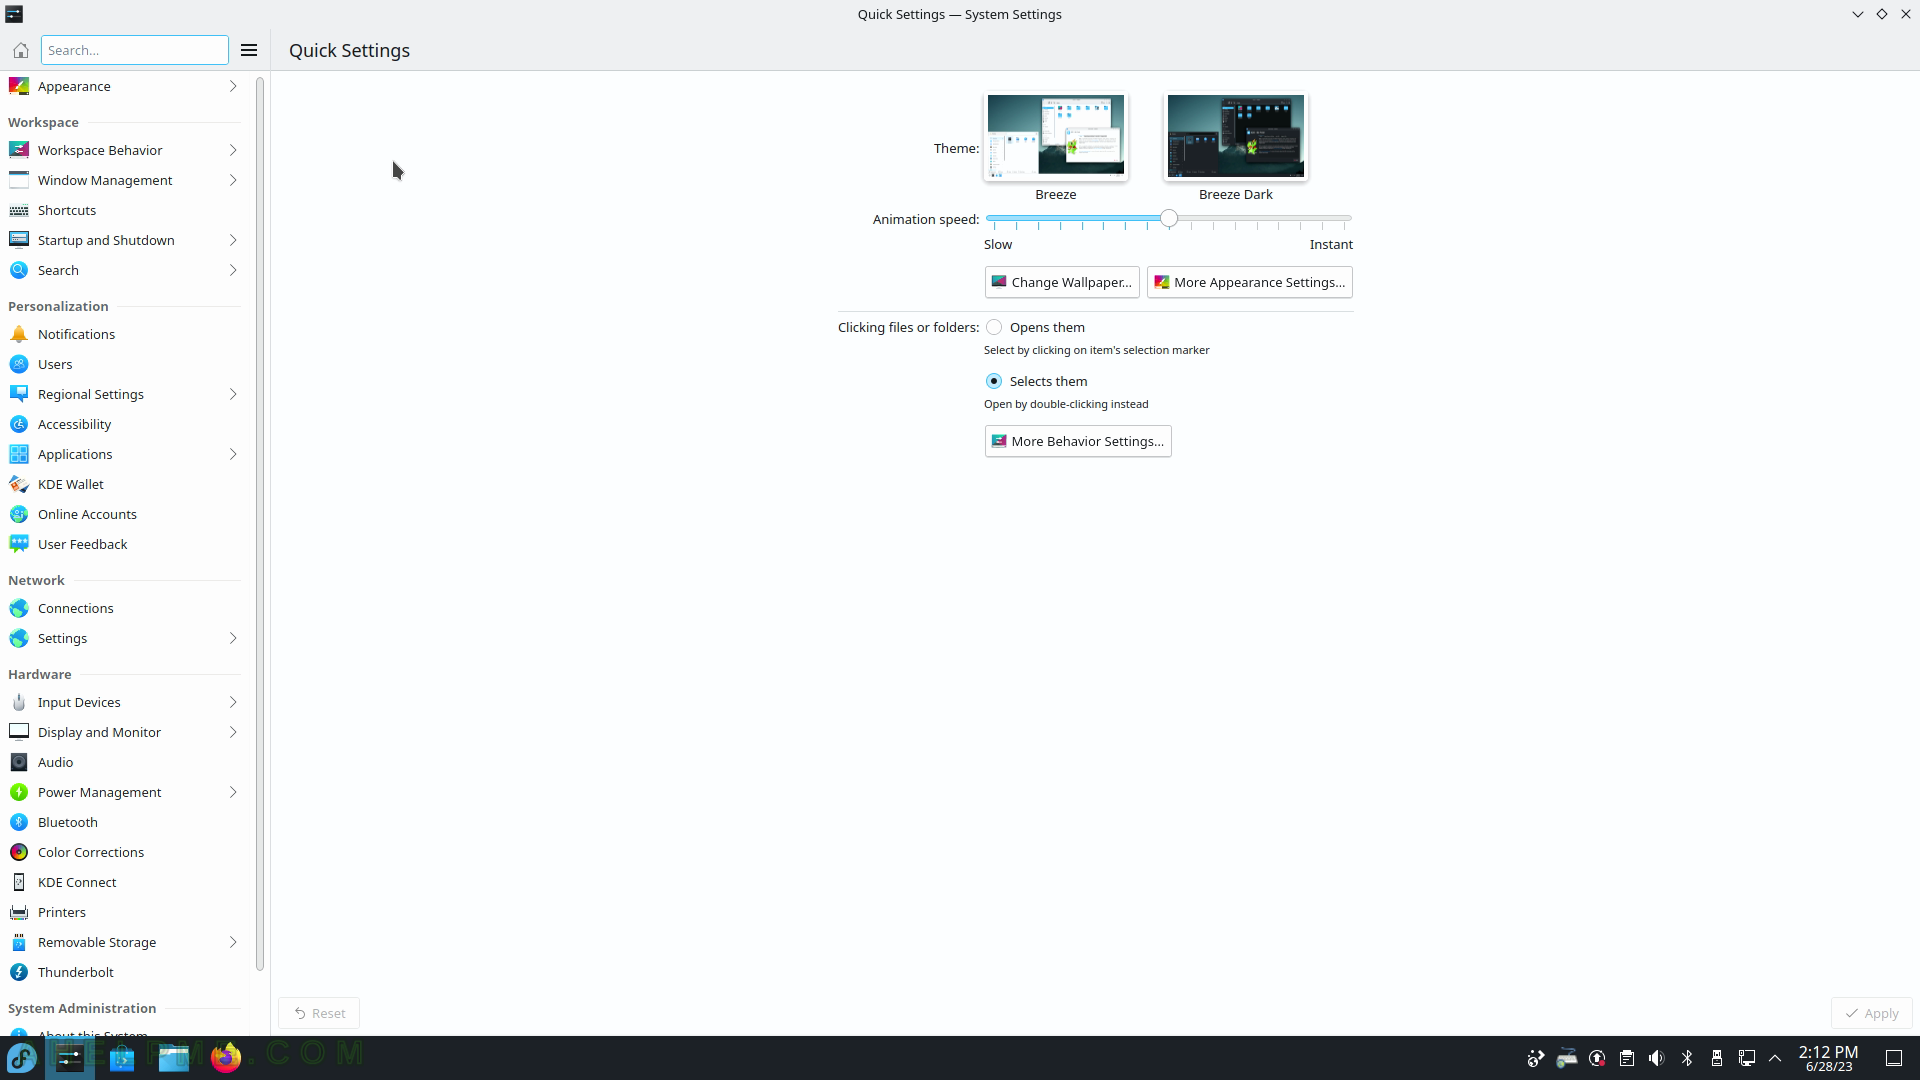The image size is (1920, 1080).
Task: Click the KDE Connect phone icon
Action: click(x=19, y=882)
